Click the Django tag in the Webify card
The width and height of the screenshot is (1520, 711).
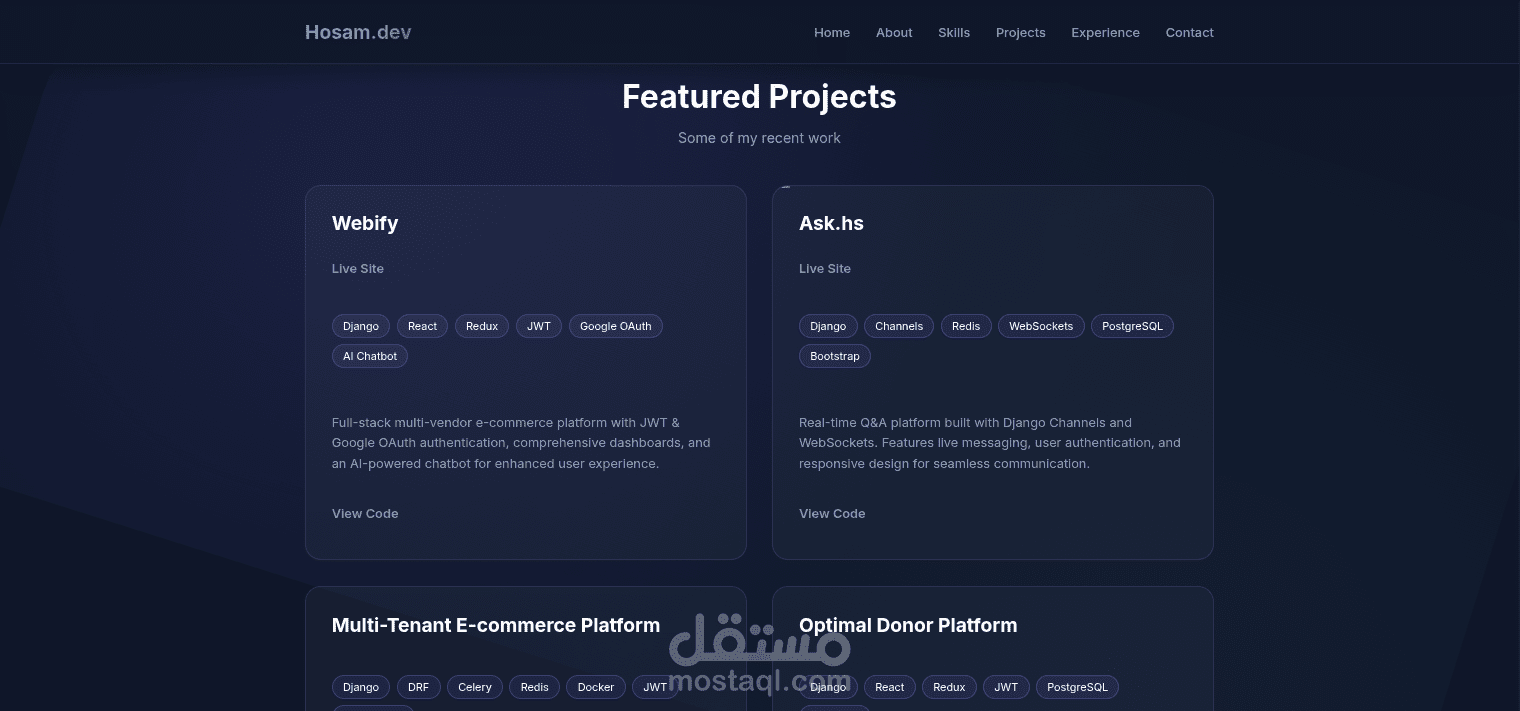[x=361, y=326]
